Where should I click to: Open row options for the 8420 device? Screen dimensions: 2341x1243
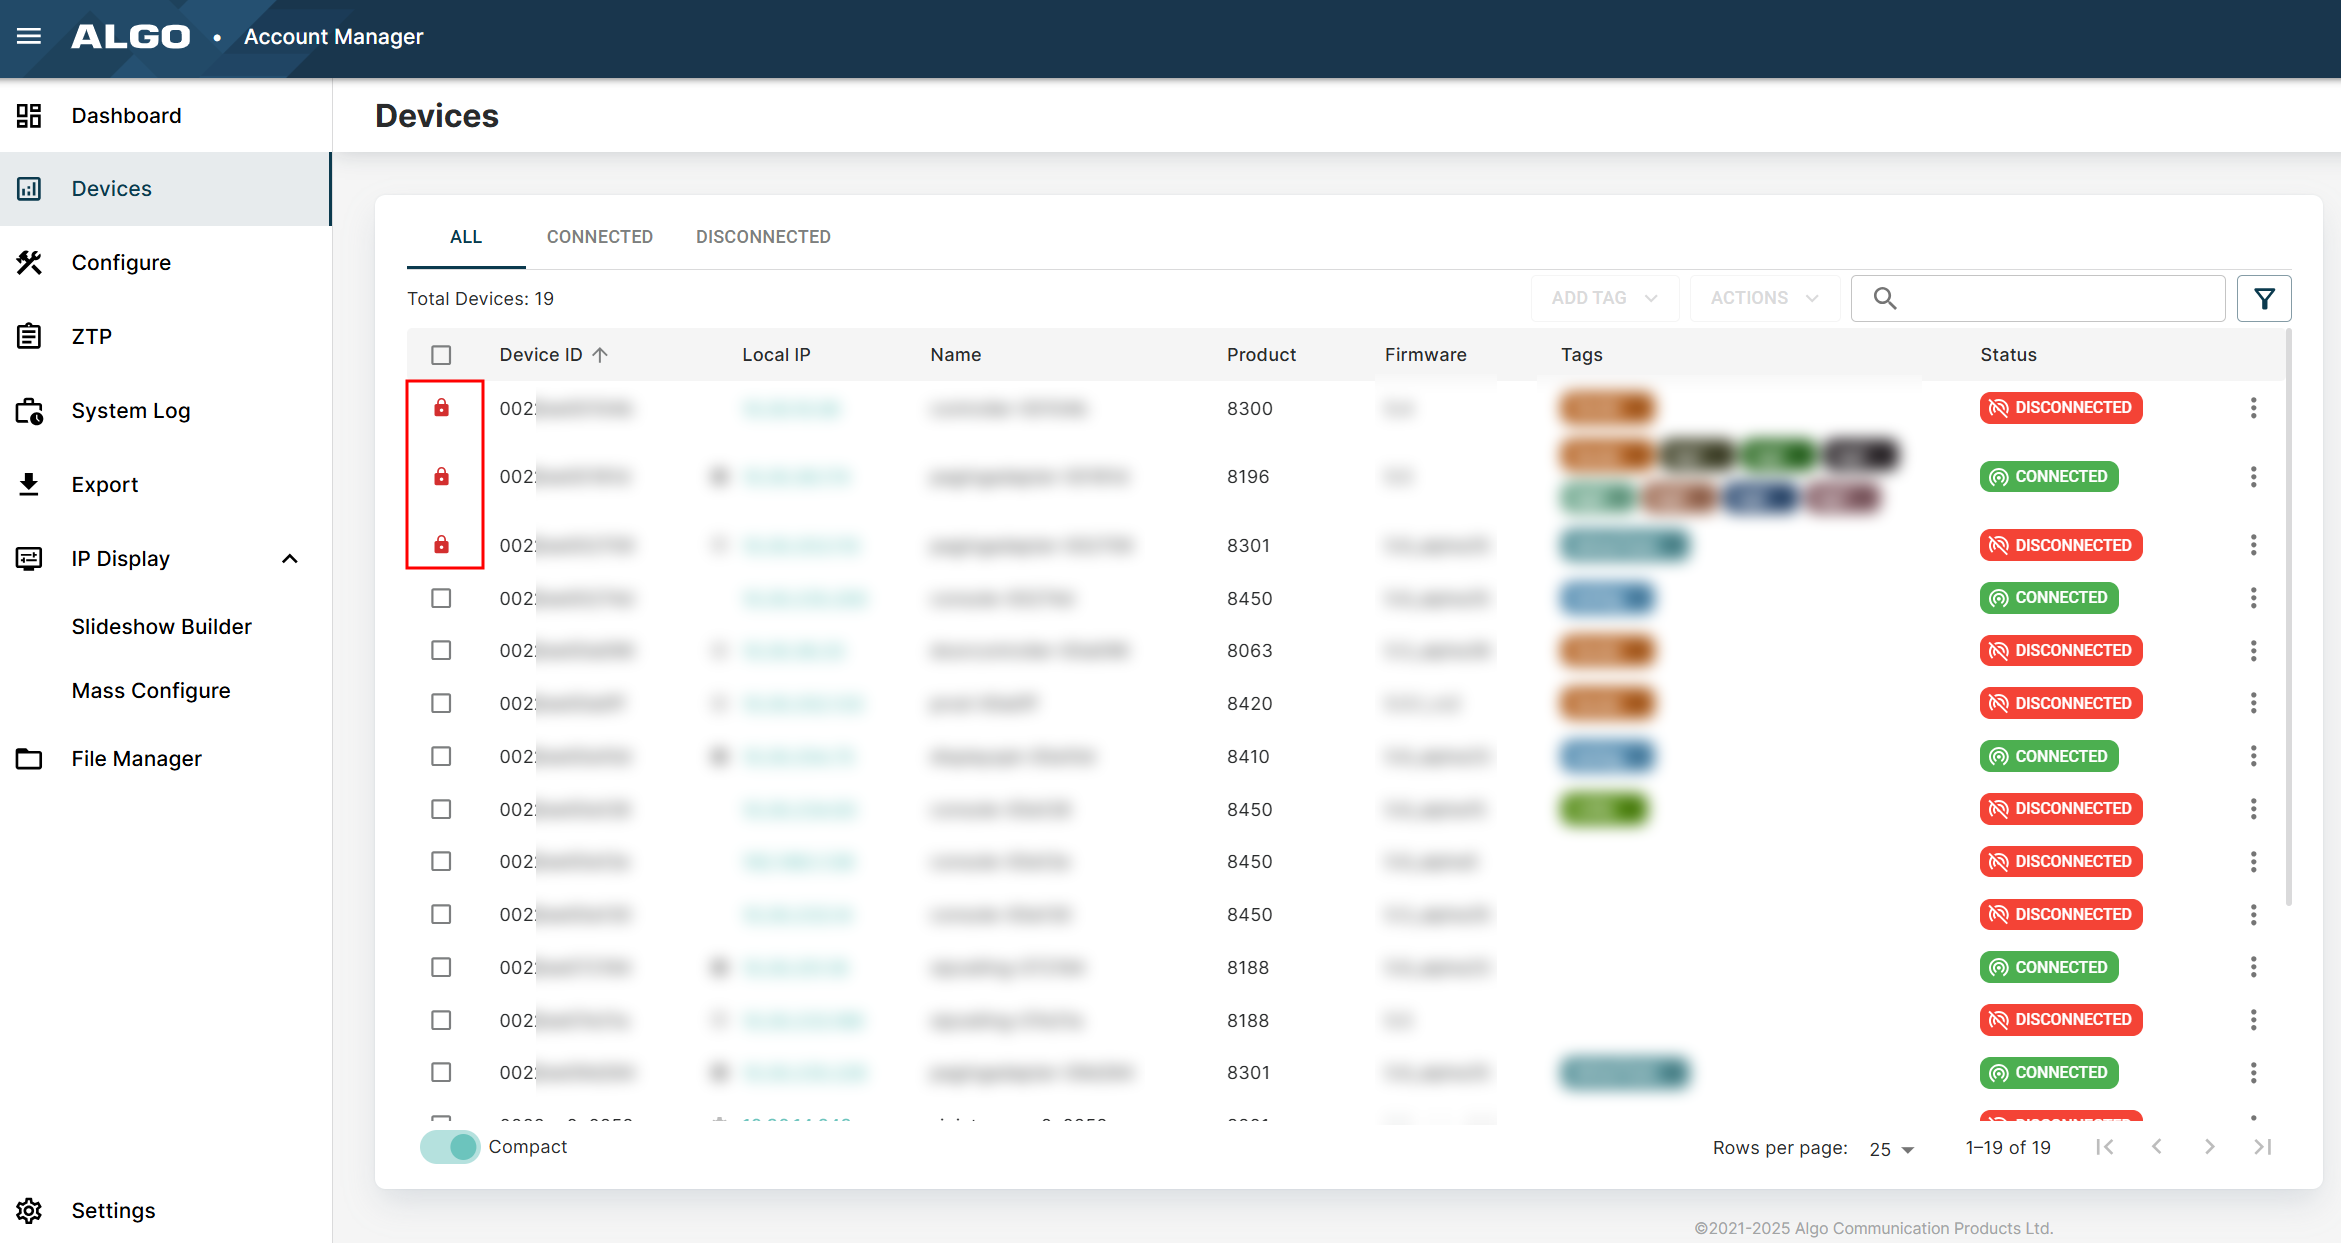[x=2253, y=704]
